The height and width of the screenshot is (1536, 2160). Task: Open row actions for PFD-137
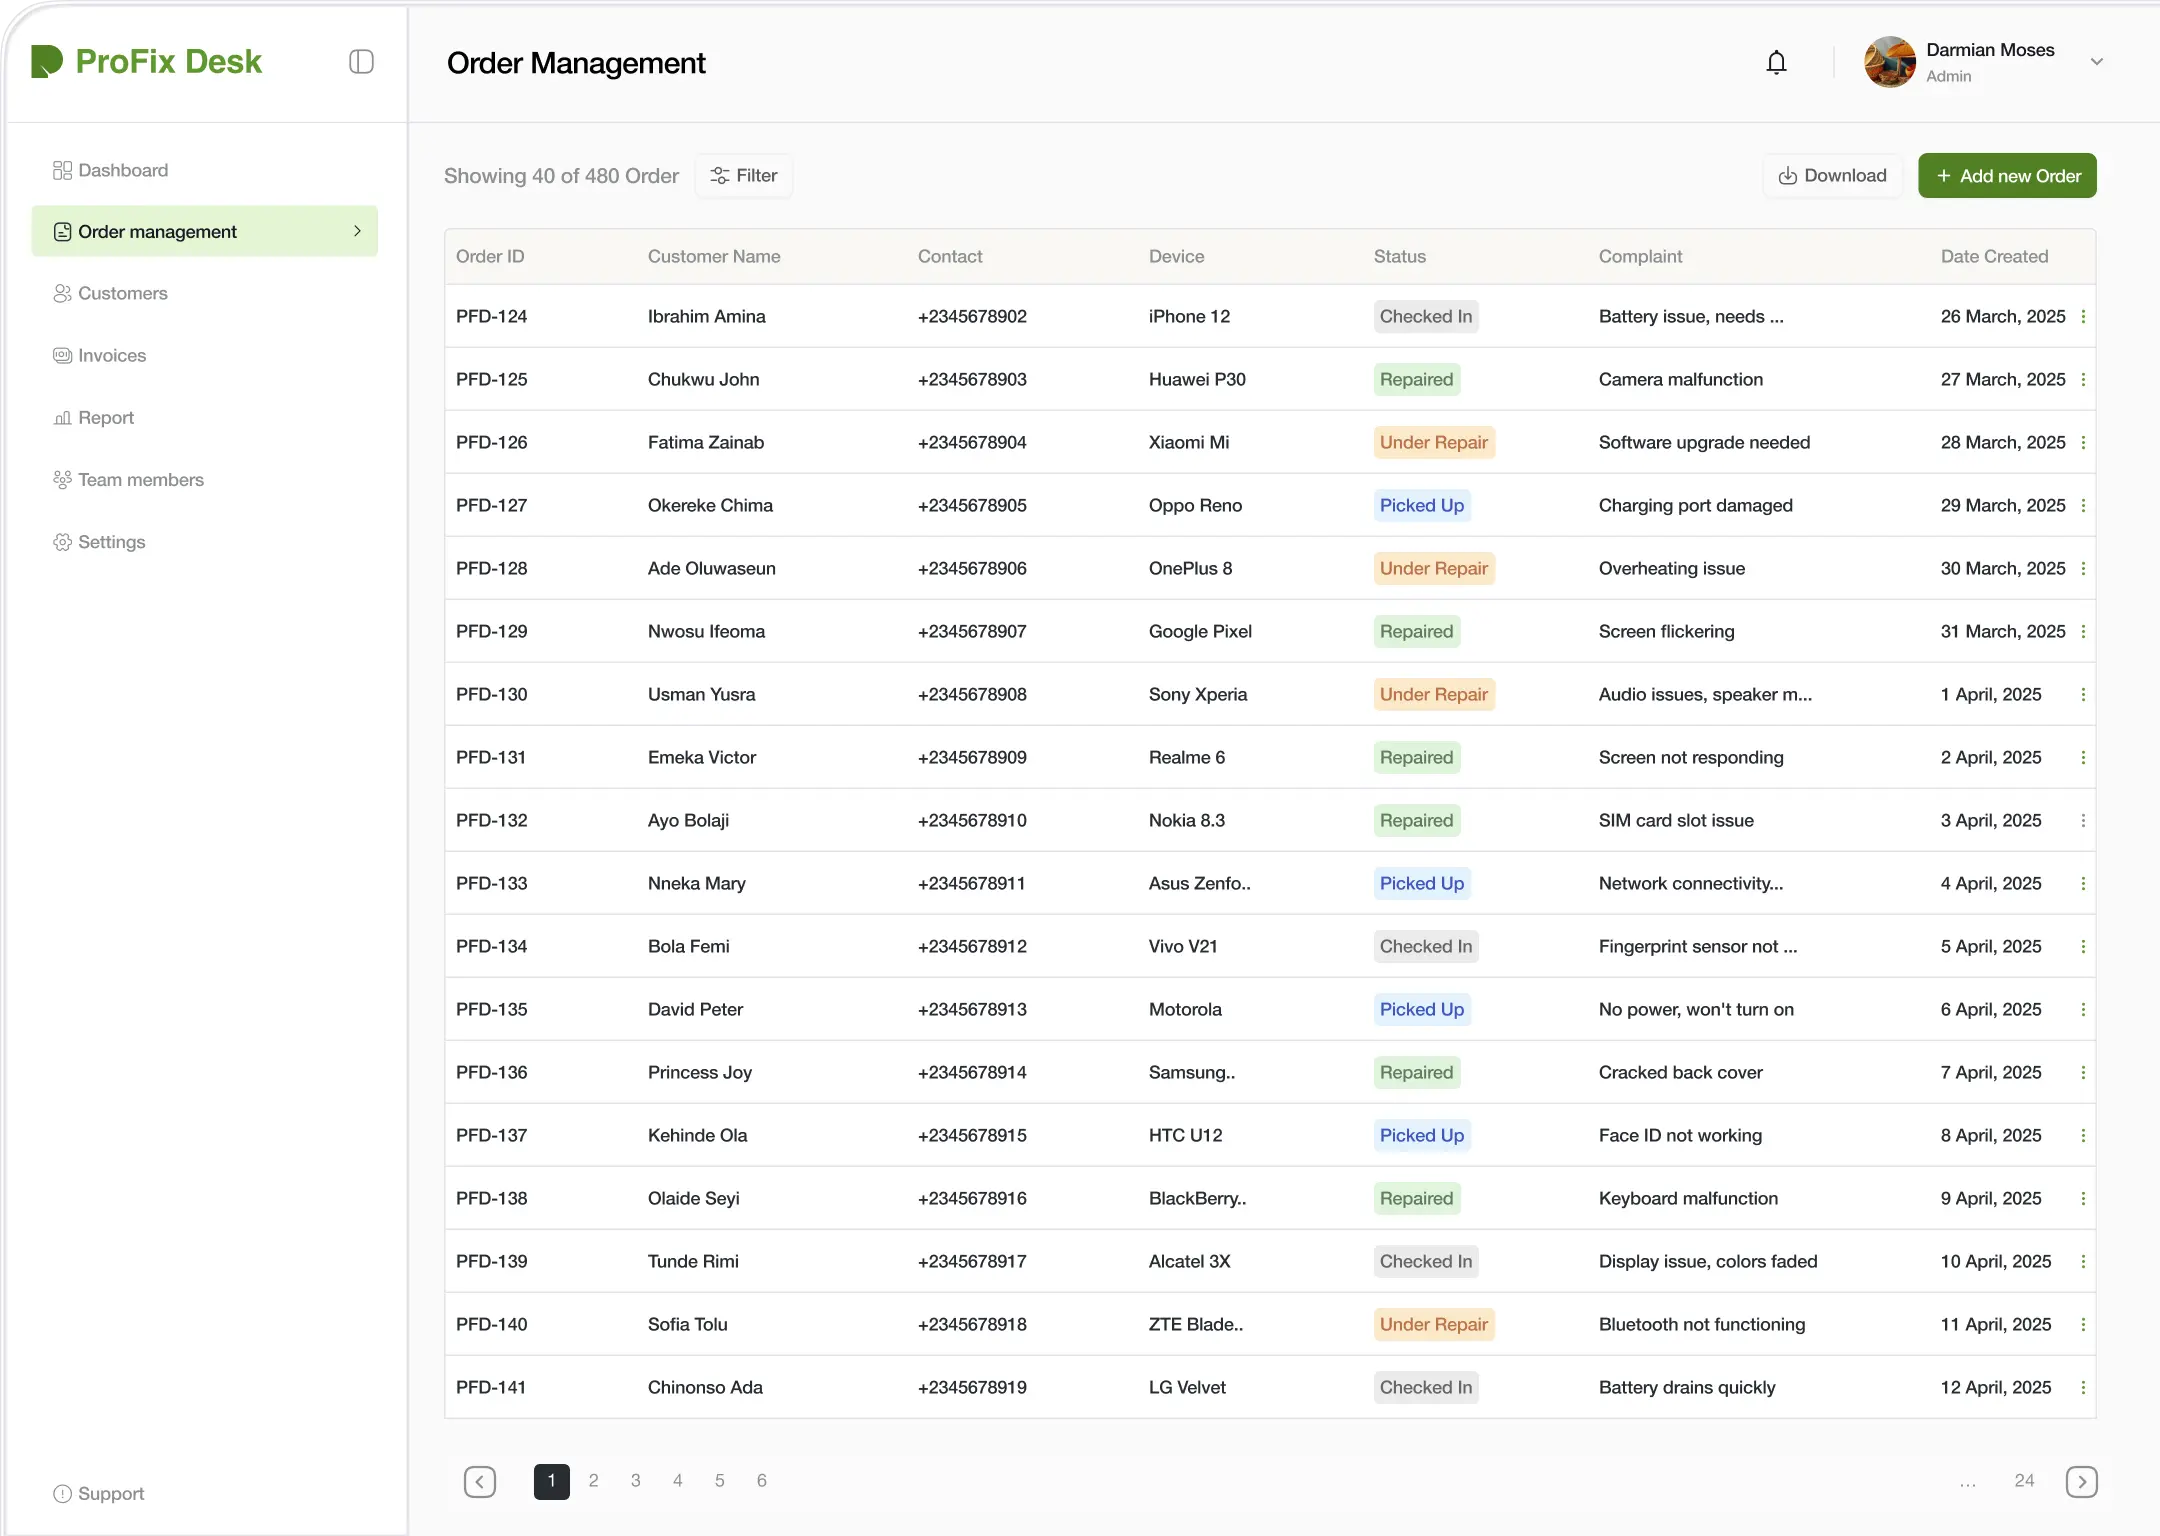tap(2083, 1135)
